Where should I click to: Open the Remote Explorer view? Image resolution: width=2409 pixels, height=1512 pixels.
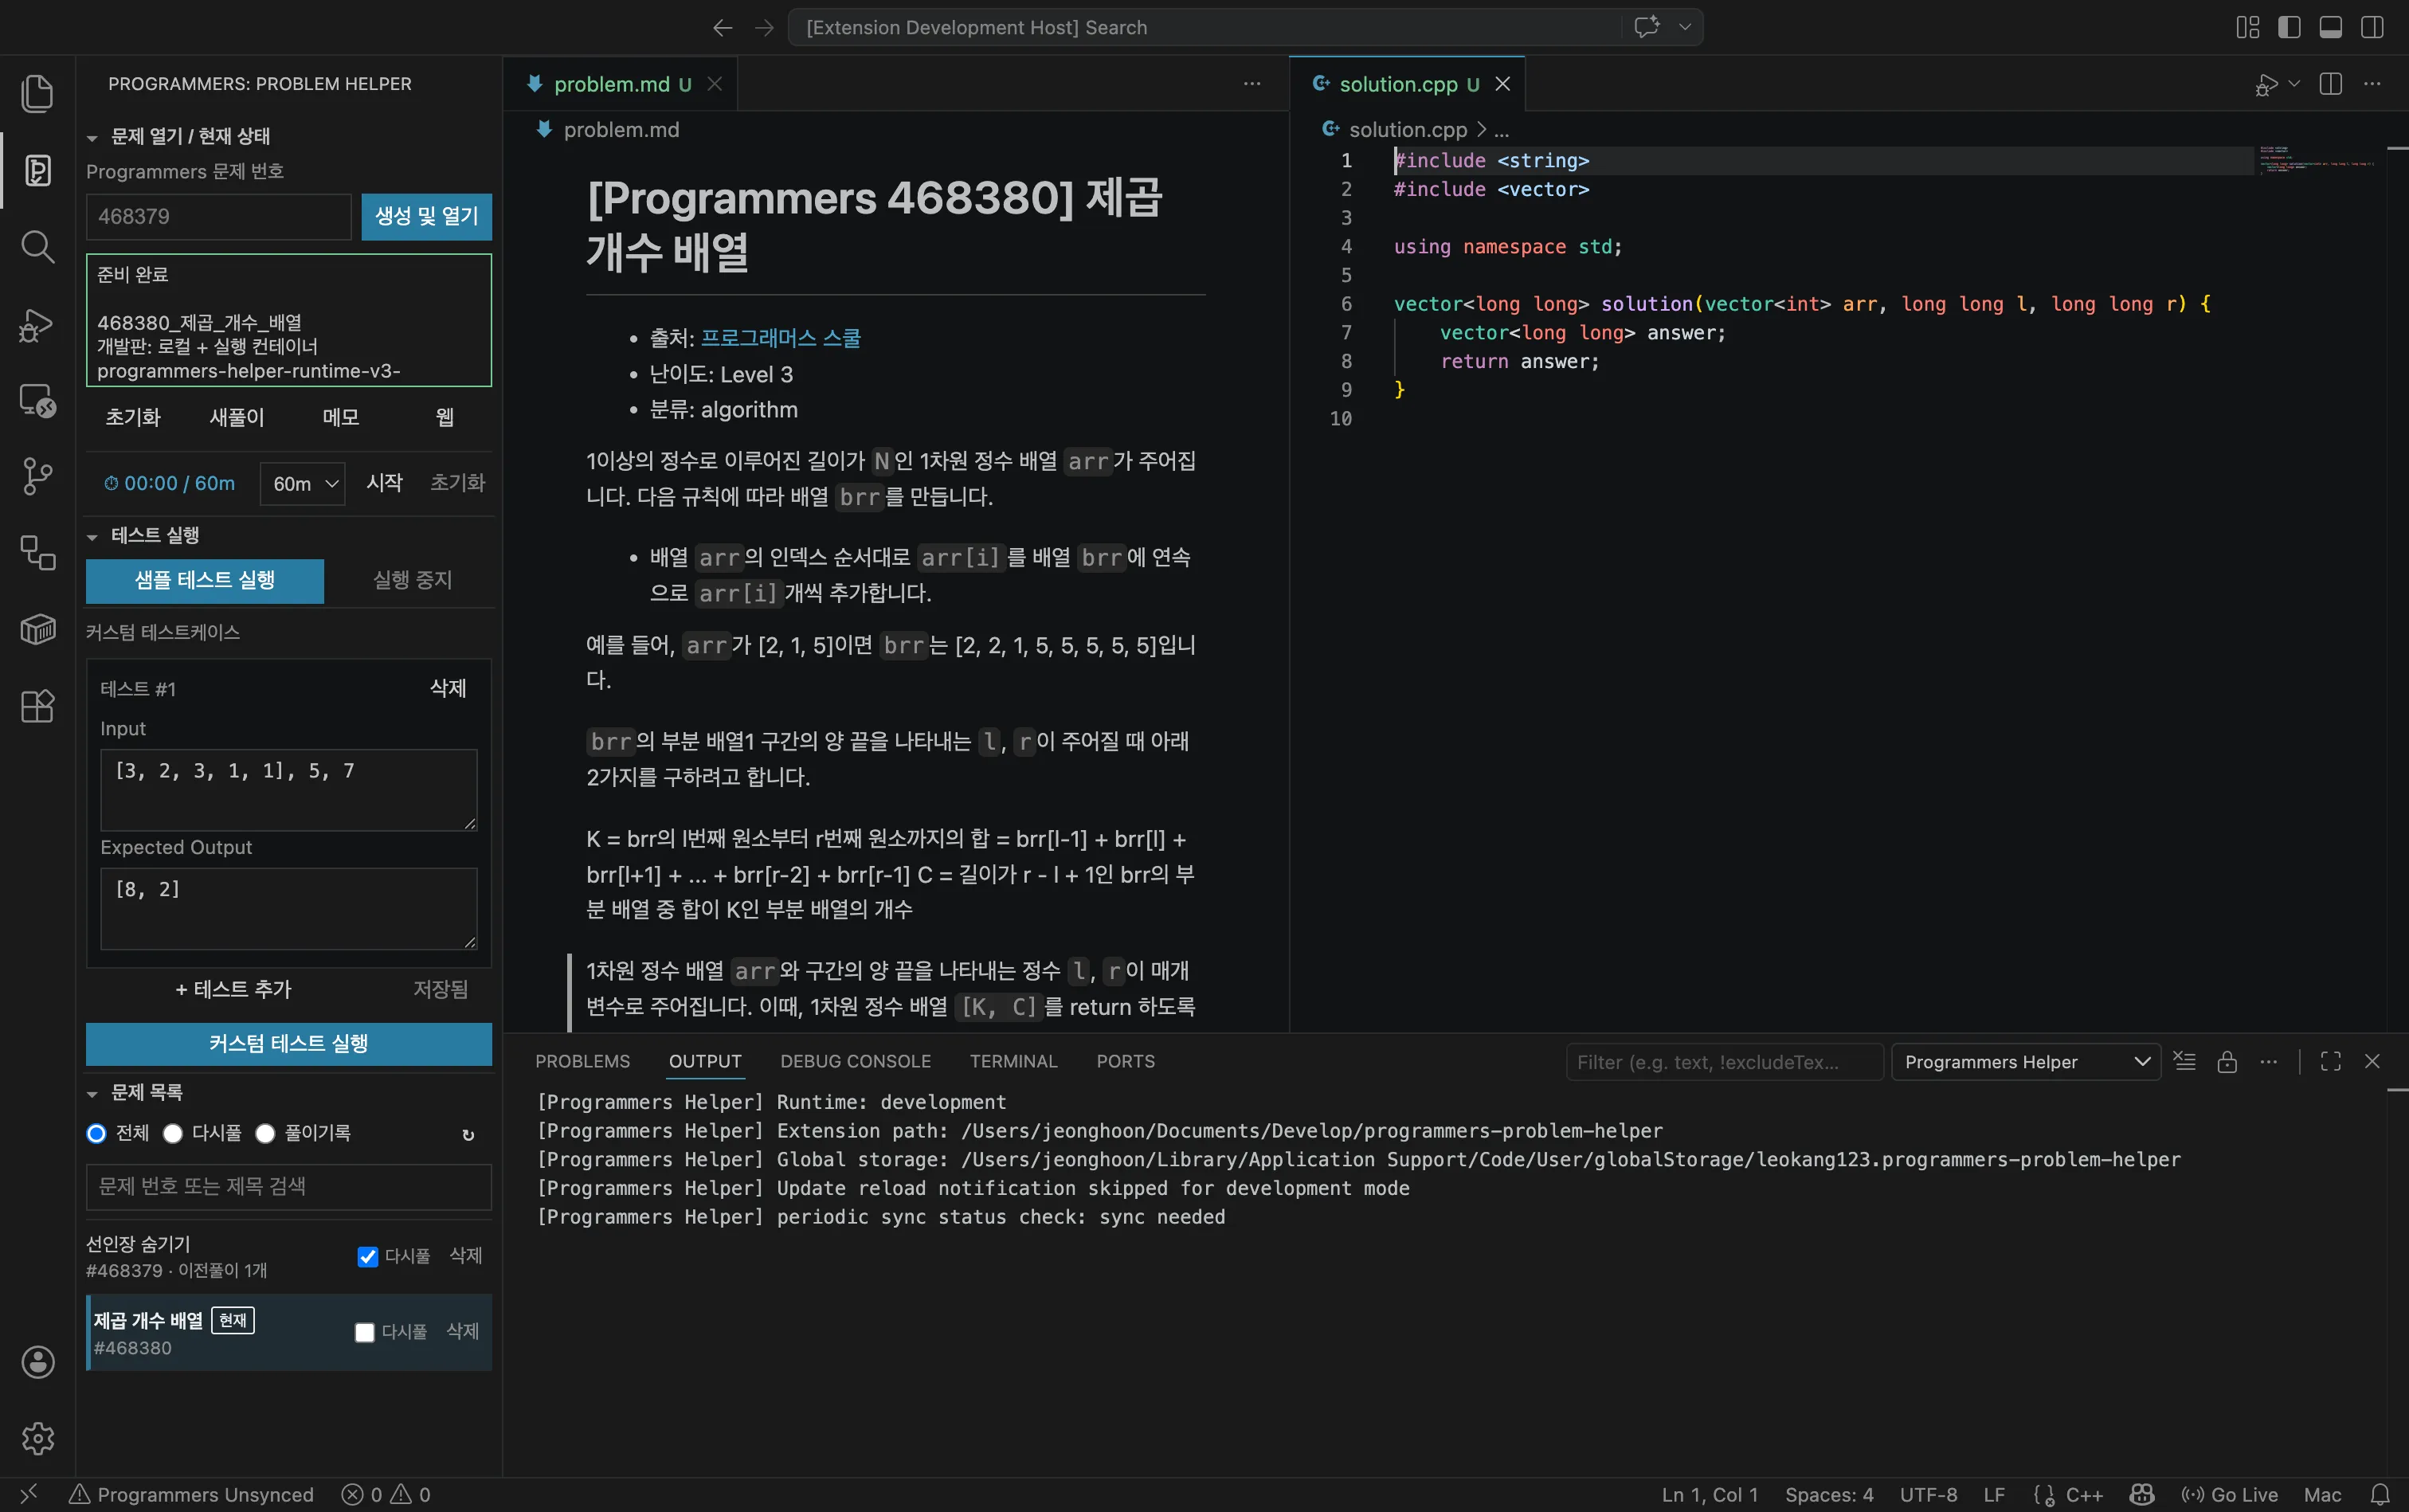37,401
